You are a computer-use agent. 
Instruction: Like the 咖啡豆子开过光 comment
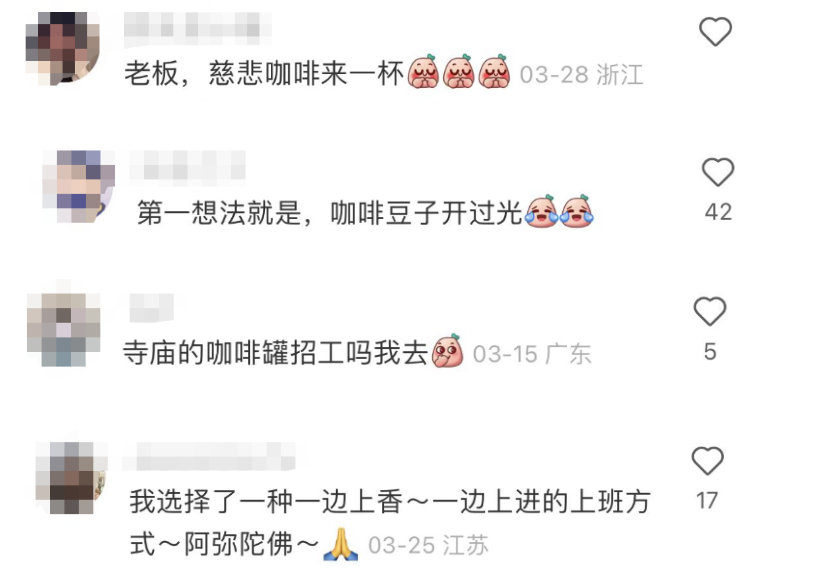click(718, 172)
